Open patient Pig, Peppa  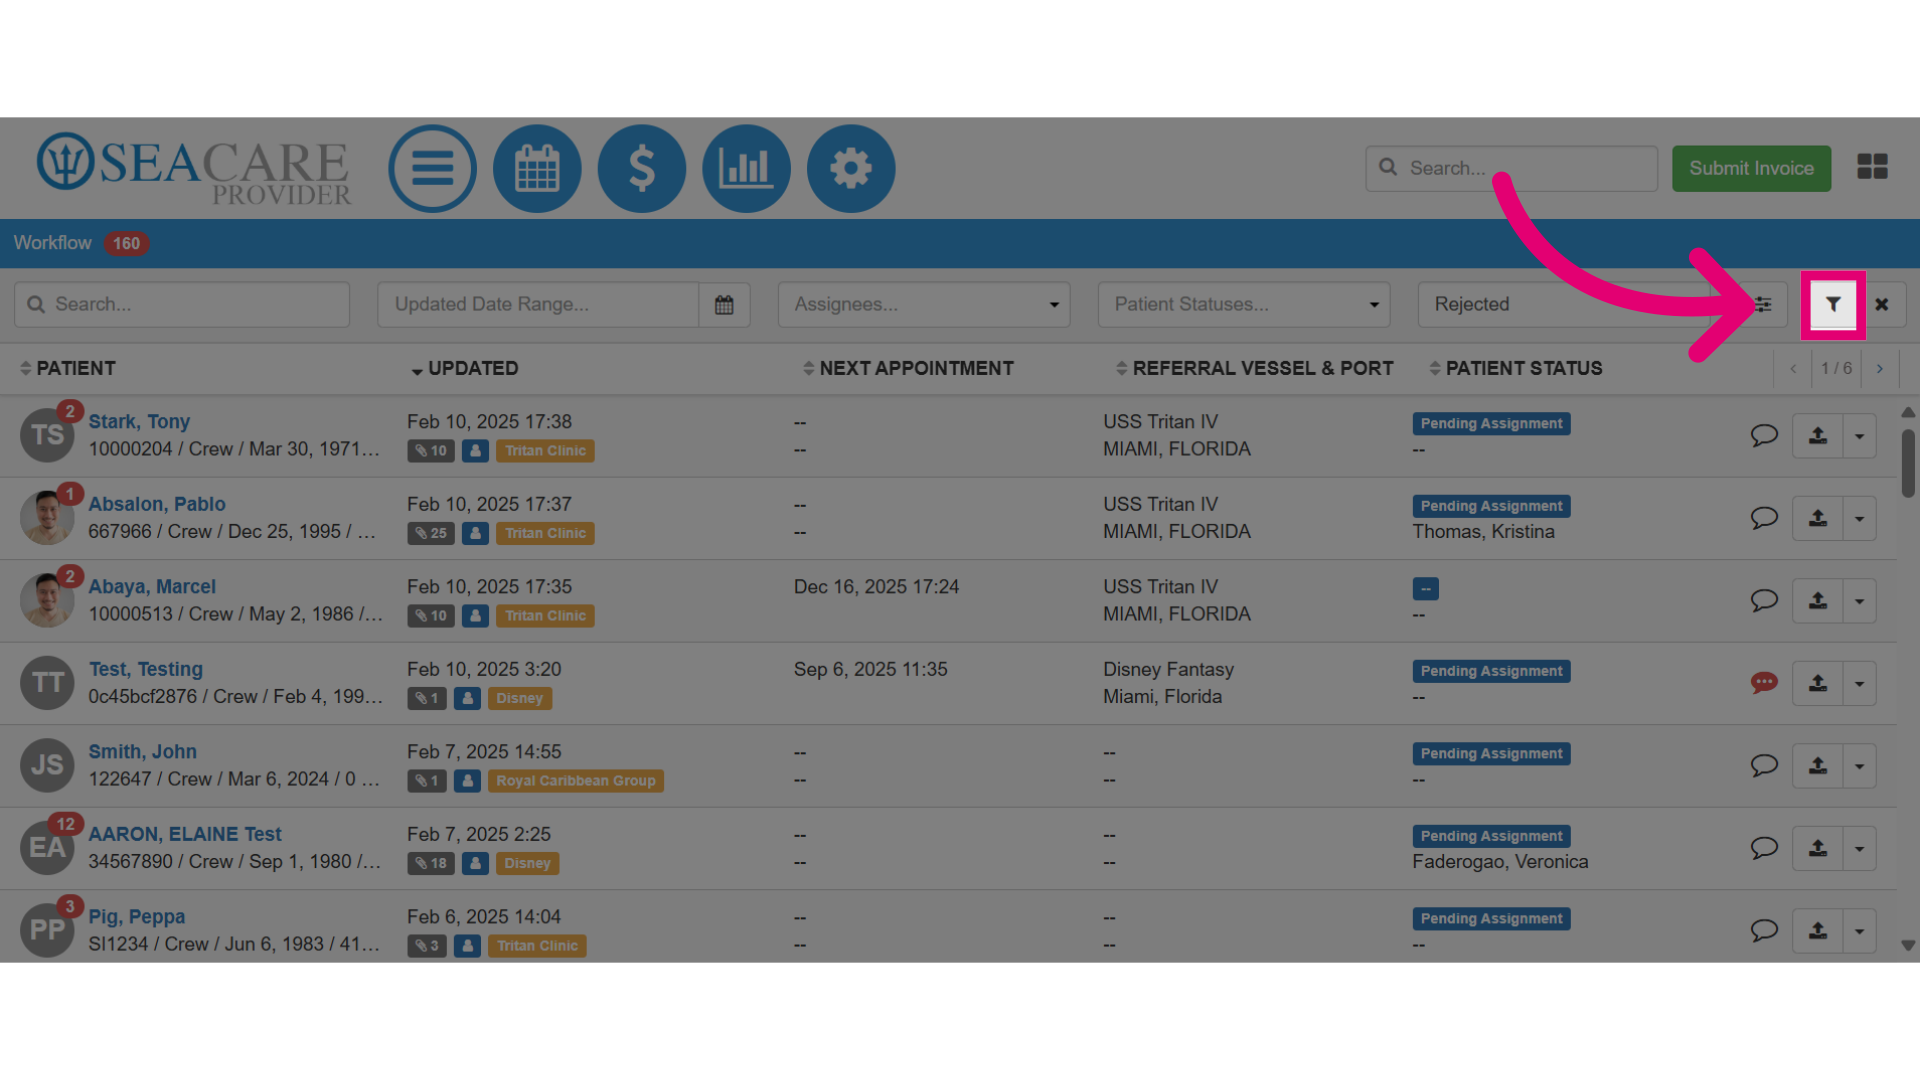[137, 917]
